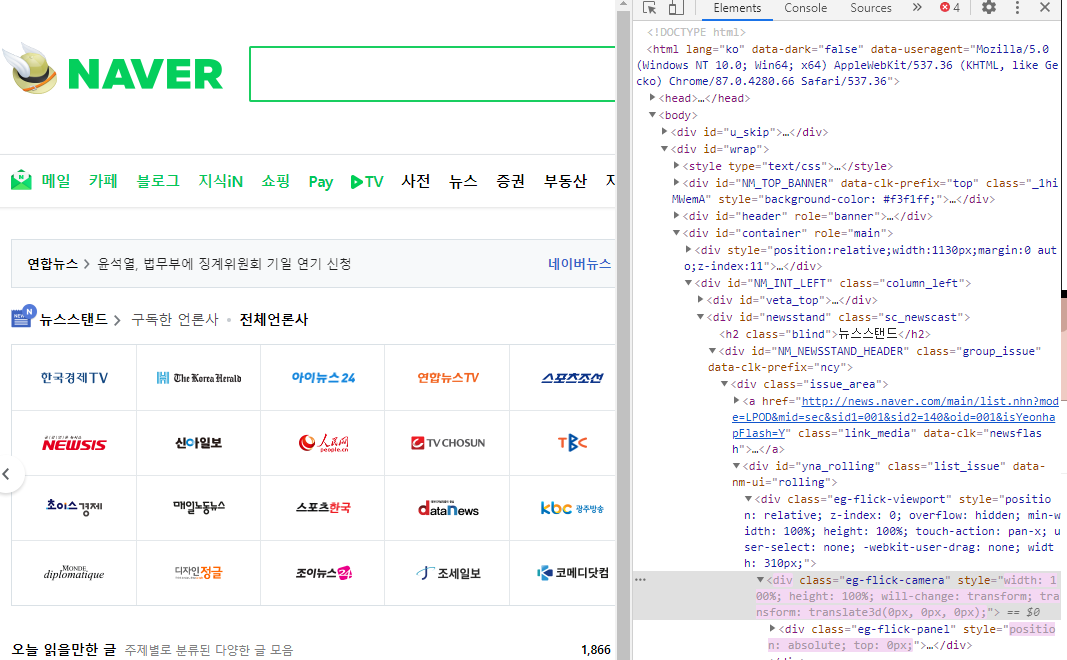Open the 블로그 menu item

[158, 181]
